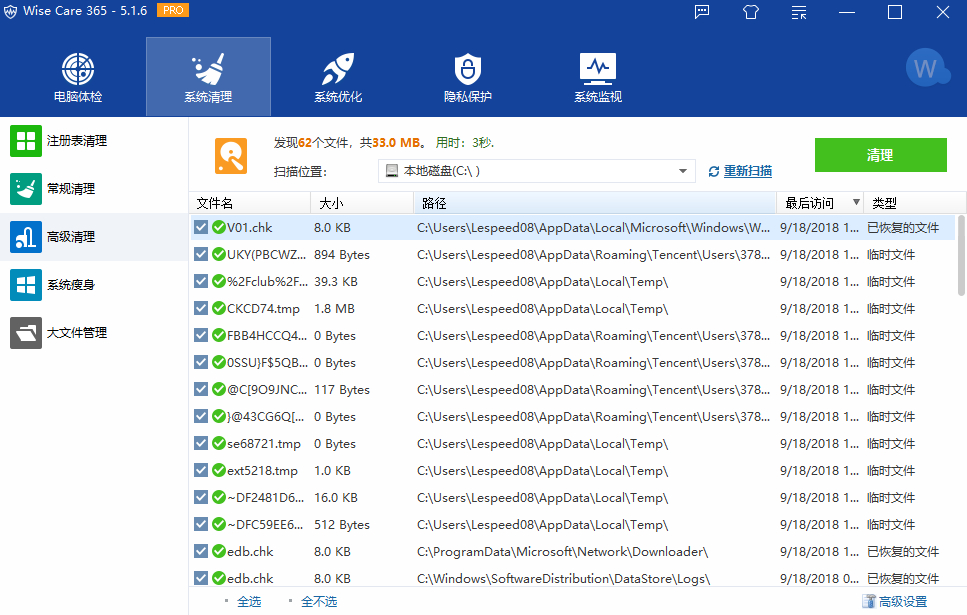This screenshot has height=615, width=967.
Task: Uncheck the UKY(PBCWZ... file checkbox
Action: pos(200,254)
